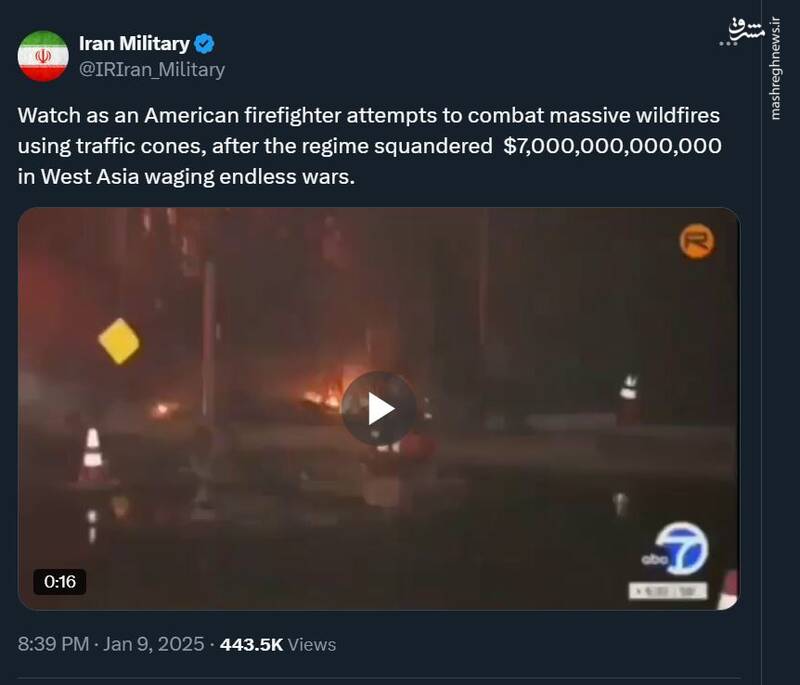The height and width of the screenshot is (685, 800).
Task: Click the blue verified badge
Action: pyautogui.click(x=204, y=44)
